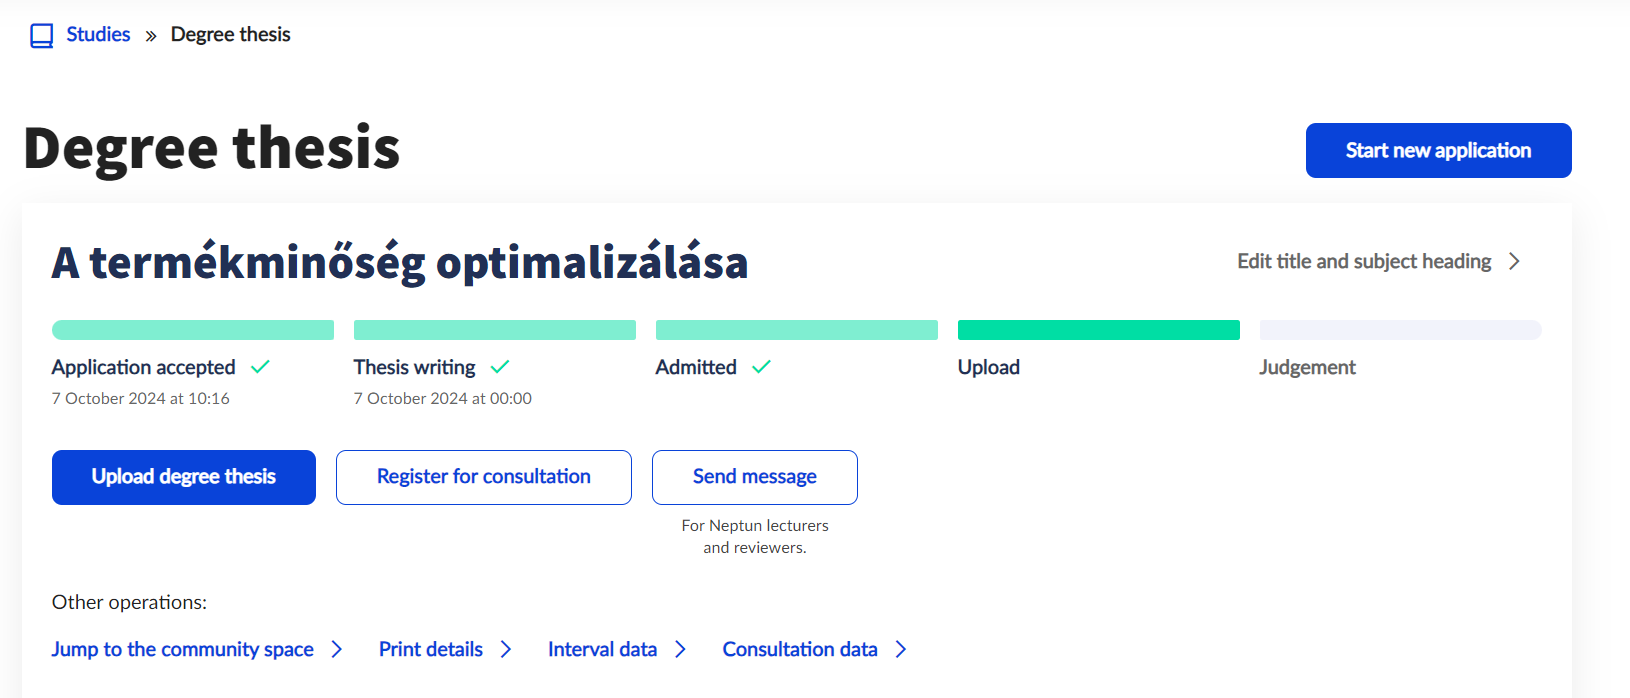The height and width of the screenshot is (698, 1630).
Task: Click breadcrumb double-arrow separator
Action: click(151, 36)
